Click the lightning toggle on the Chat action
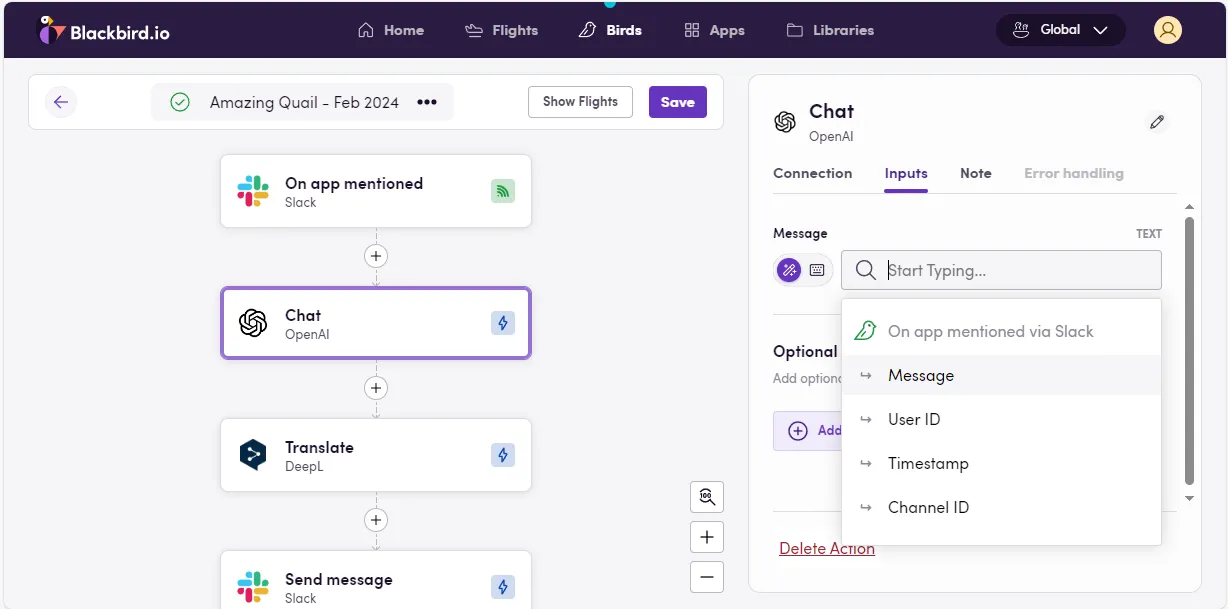Screen dimensions: 1228x609 click(x=503, y=323)
